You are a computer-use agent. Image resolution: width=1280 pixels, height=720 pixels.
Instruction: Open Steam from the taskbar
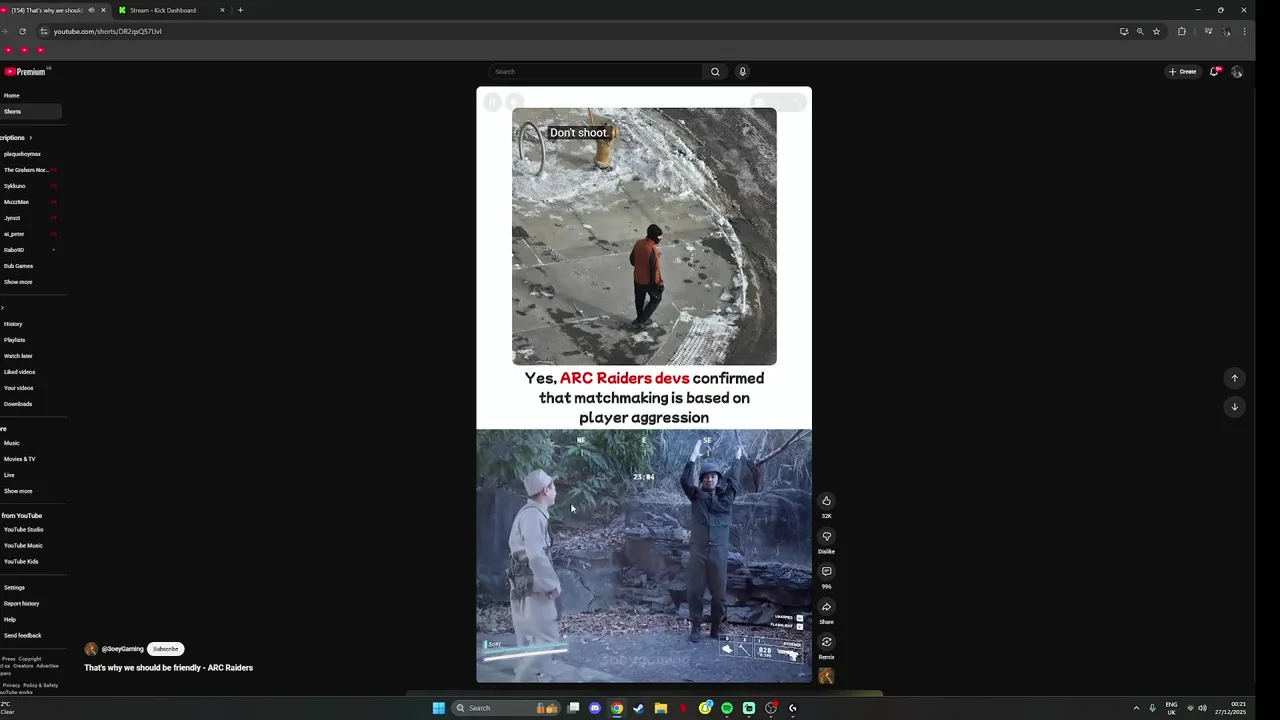tap(639, 708)
